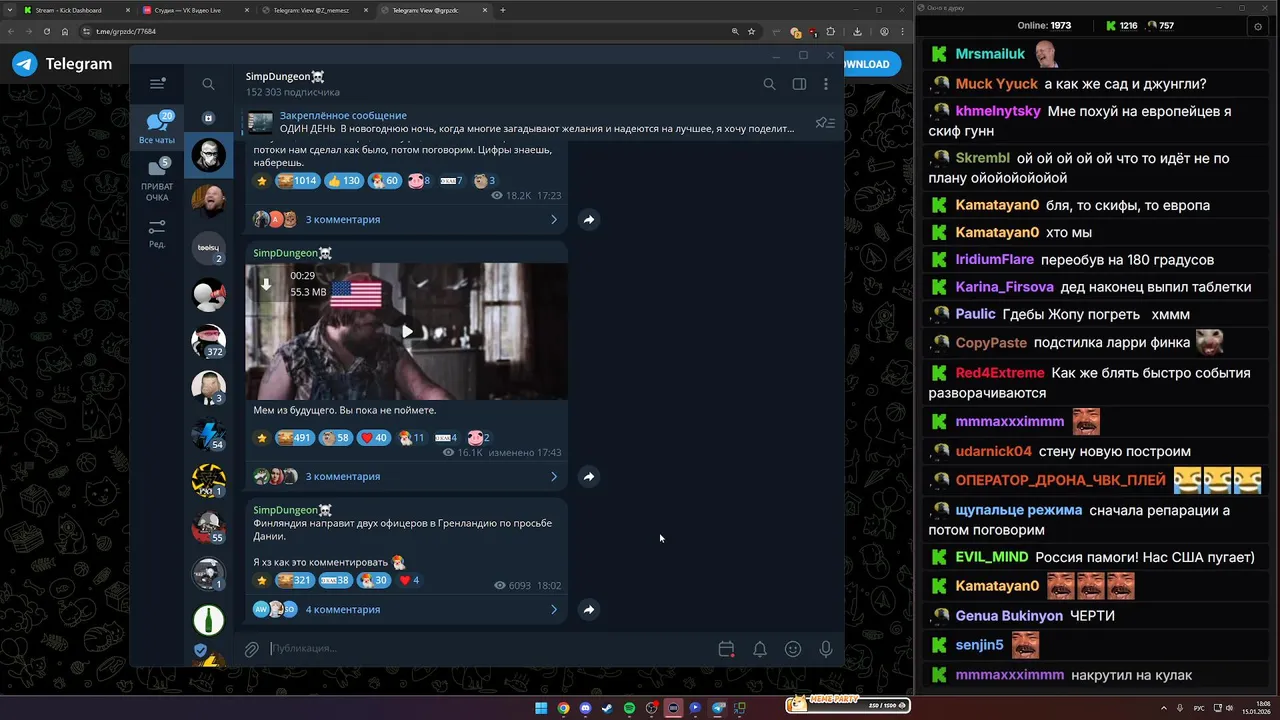Toggle the heart 4 reaction

click(409, 580)
